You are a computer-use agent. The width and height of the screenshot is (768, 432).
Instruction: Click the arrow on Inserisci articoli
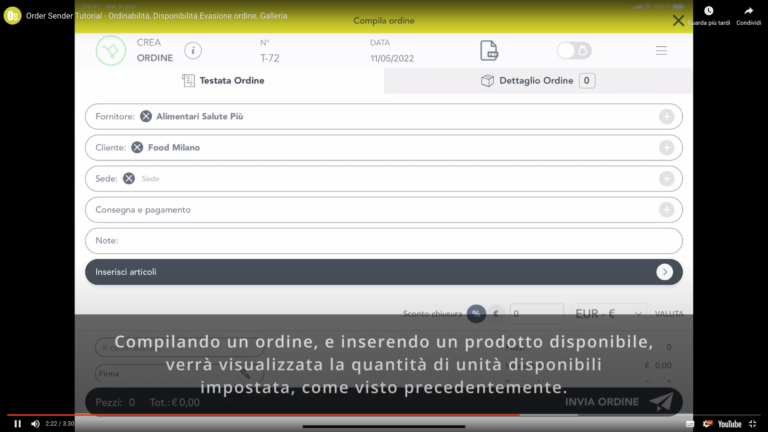665,272
